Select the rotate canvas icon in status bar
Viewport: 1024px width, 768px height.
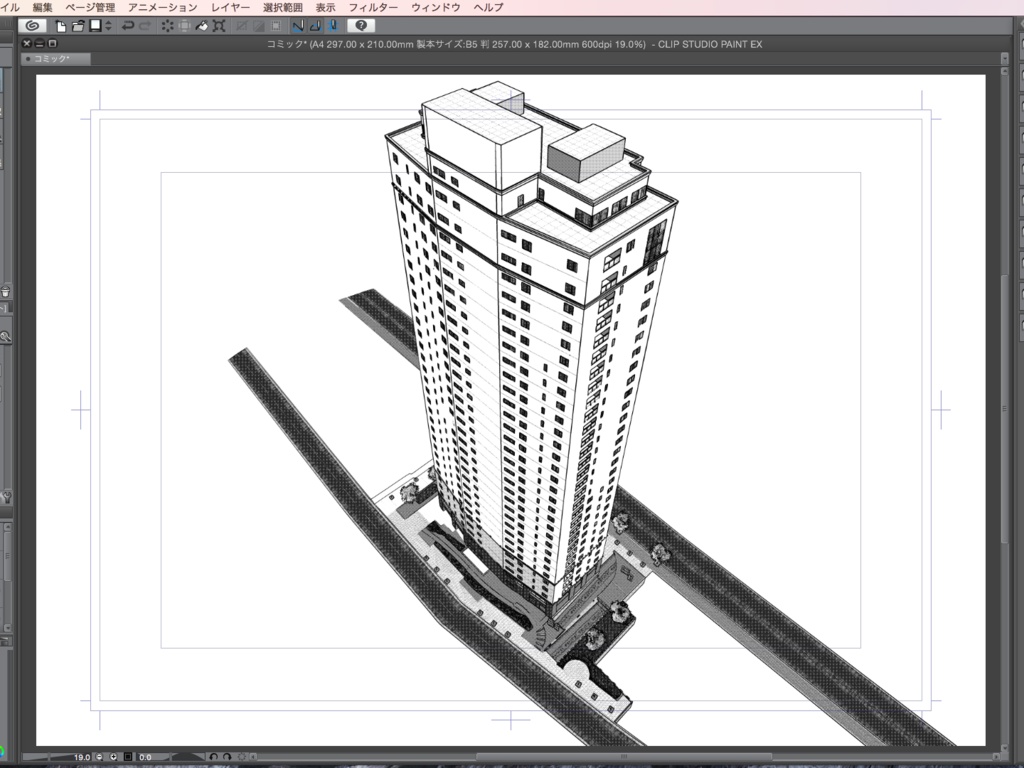pyautogui.click(x=215, y=757)
